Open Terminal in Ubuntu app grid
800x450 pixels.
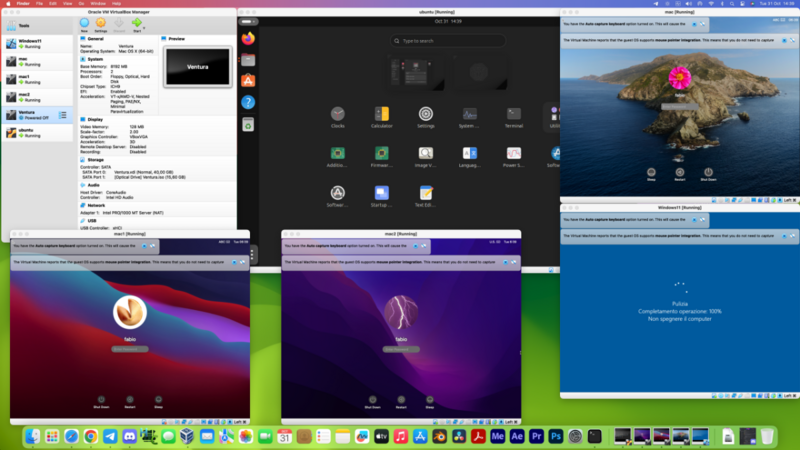click(513, 114)
